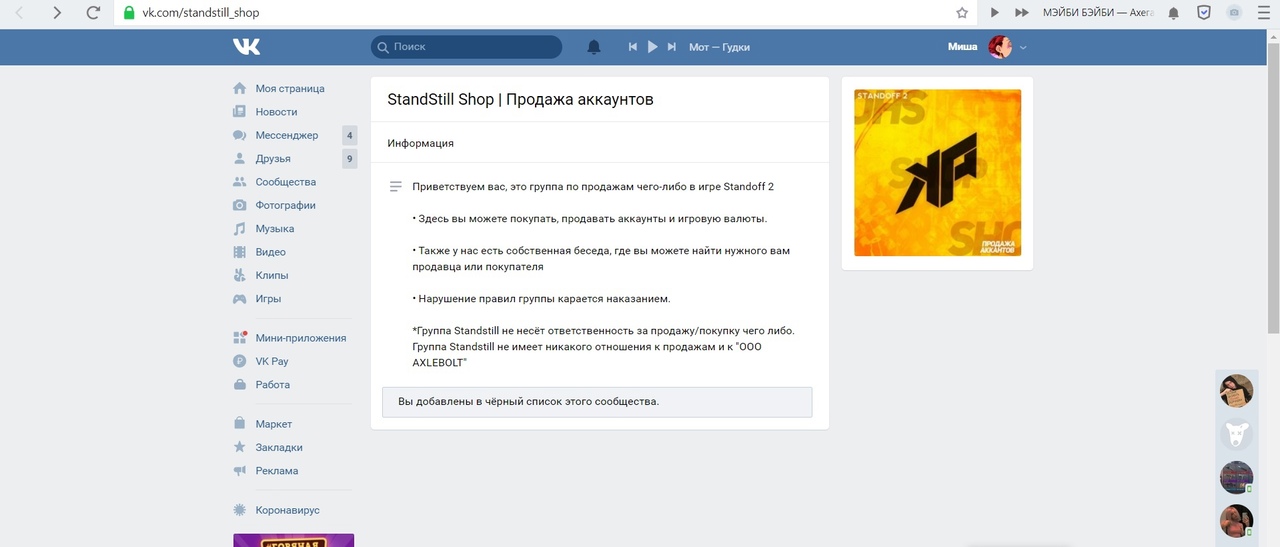Click the Мот — Гудки track title
This screenshot has height=547, width=1280.
coord(719,47)
